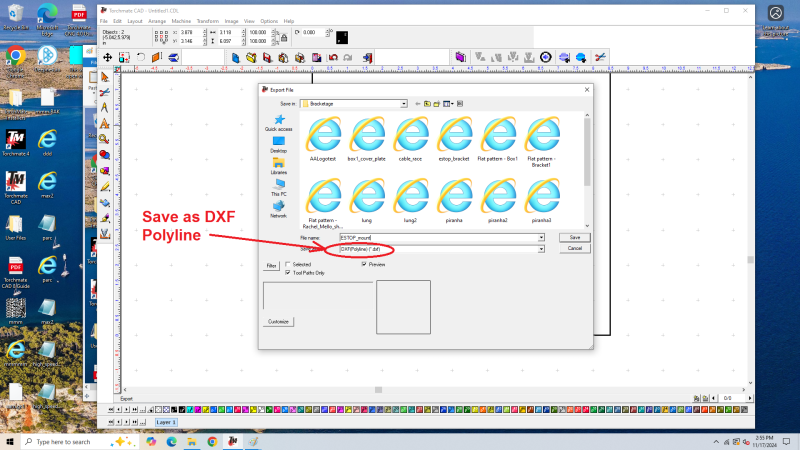This screenshot has height=450, width=800.
Task: Click the round black target icon in toolbar
Action: pos(545,57)
